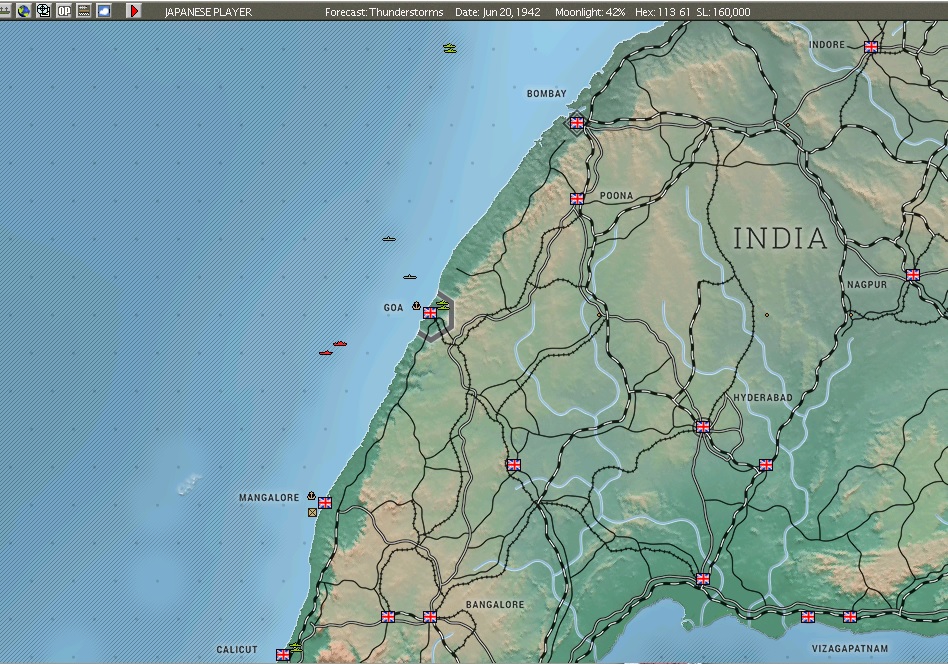948x664 pixels.
Task: Click the JAPANESE PLAYER label
Action: pyautogui.click(x=208, y=11)
